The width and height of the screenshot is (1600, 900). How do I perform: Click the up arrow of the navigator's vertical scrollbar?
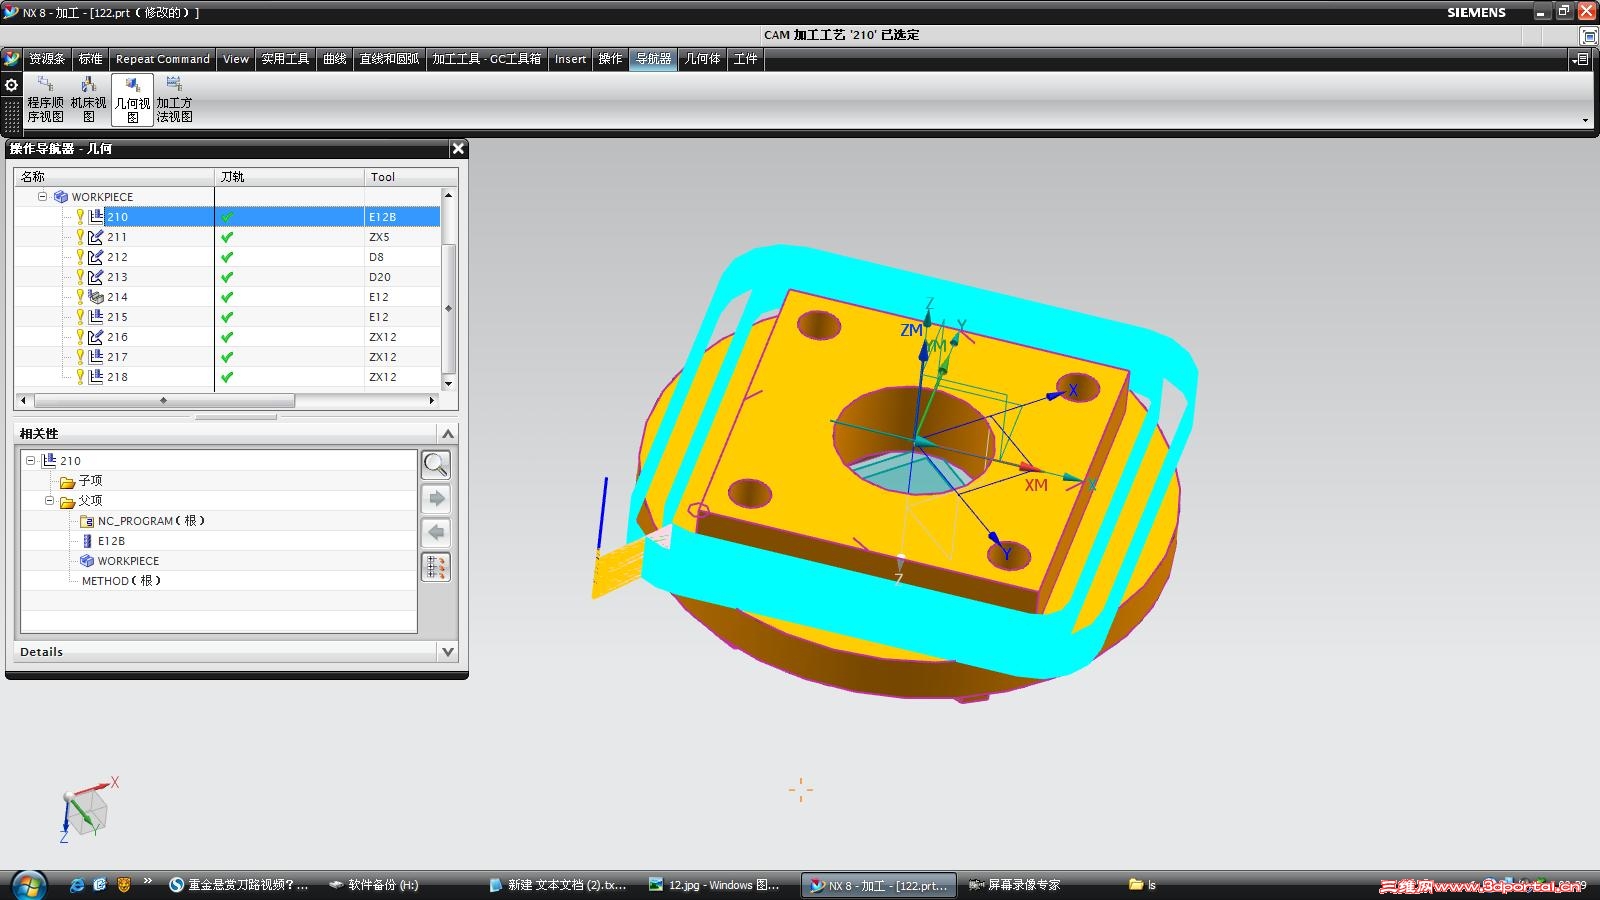[448, 195]
